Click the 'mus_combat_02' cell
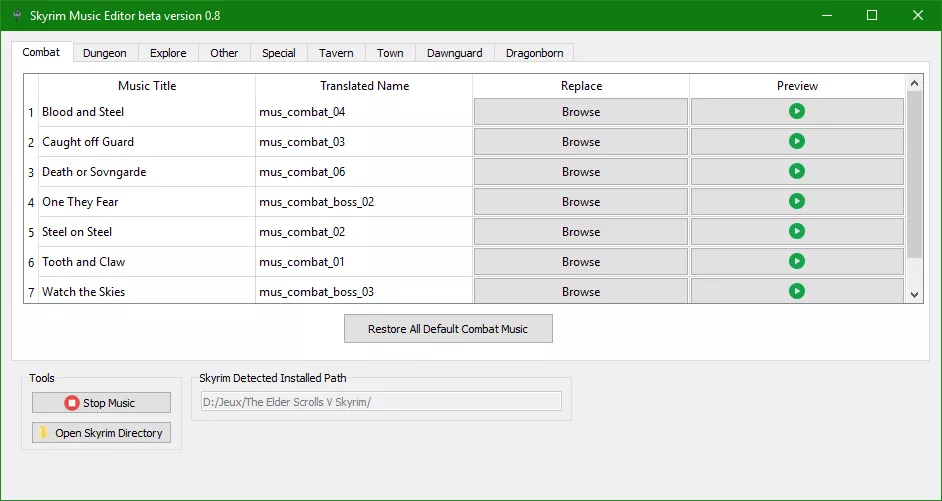 pyautogui.click(x=364, y=232)
